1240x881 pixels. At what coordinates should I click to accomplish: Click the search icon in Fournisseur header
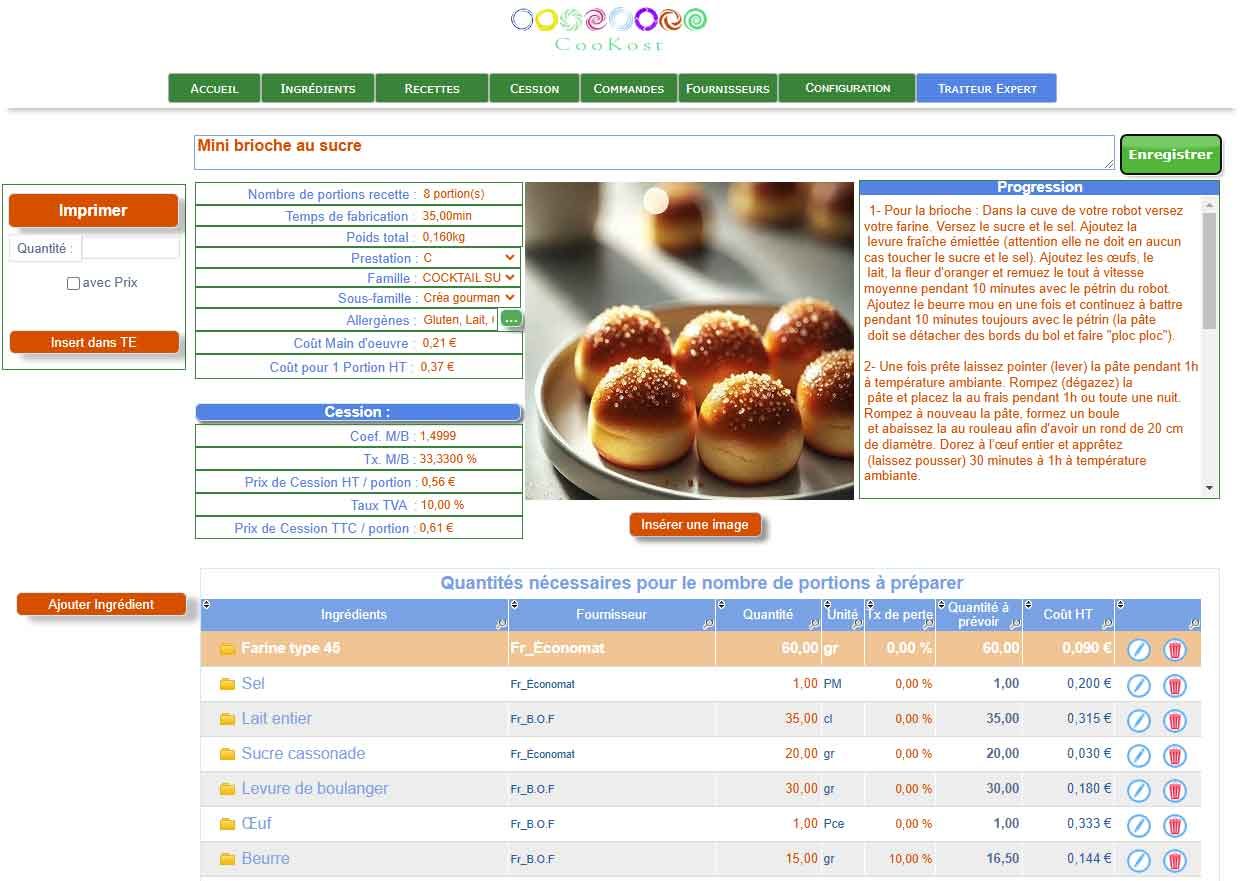coord(708,624)
